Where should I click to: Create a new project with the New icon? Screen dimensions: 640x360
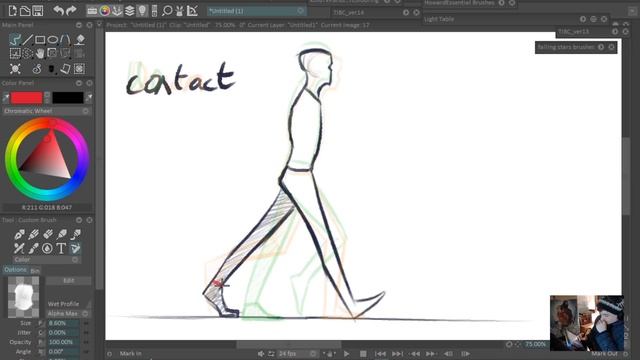13,11
